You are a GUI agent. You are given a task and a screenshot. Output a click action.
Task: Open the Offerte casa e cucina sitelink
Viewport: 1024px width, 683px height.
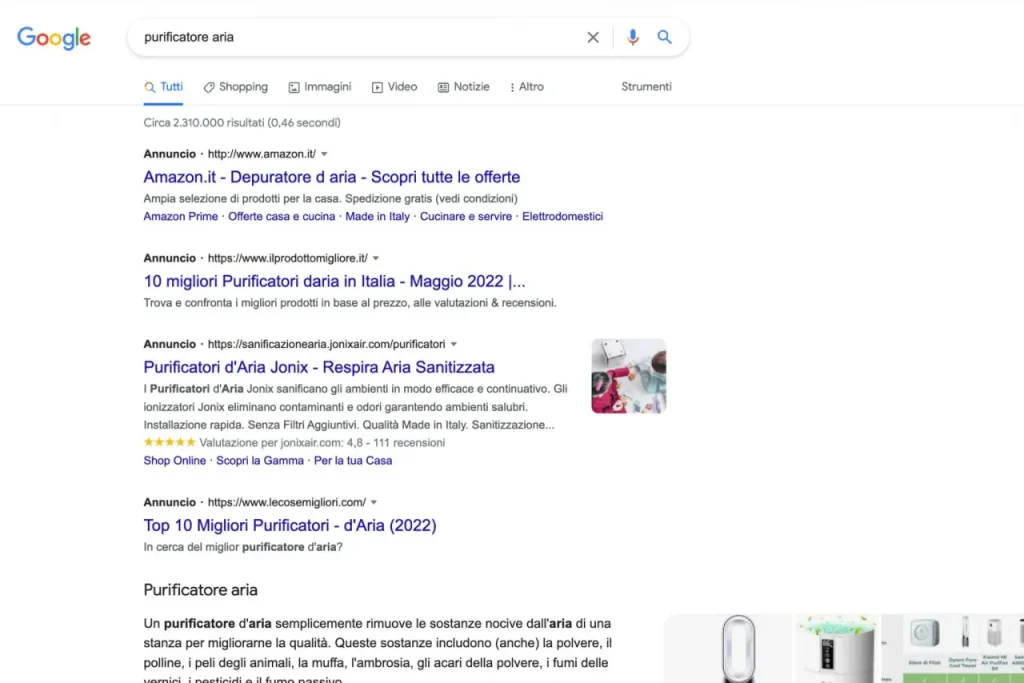281,216
